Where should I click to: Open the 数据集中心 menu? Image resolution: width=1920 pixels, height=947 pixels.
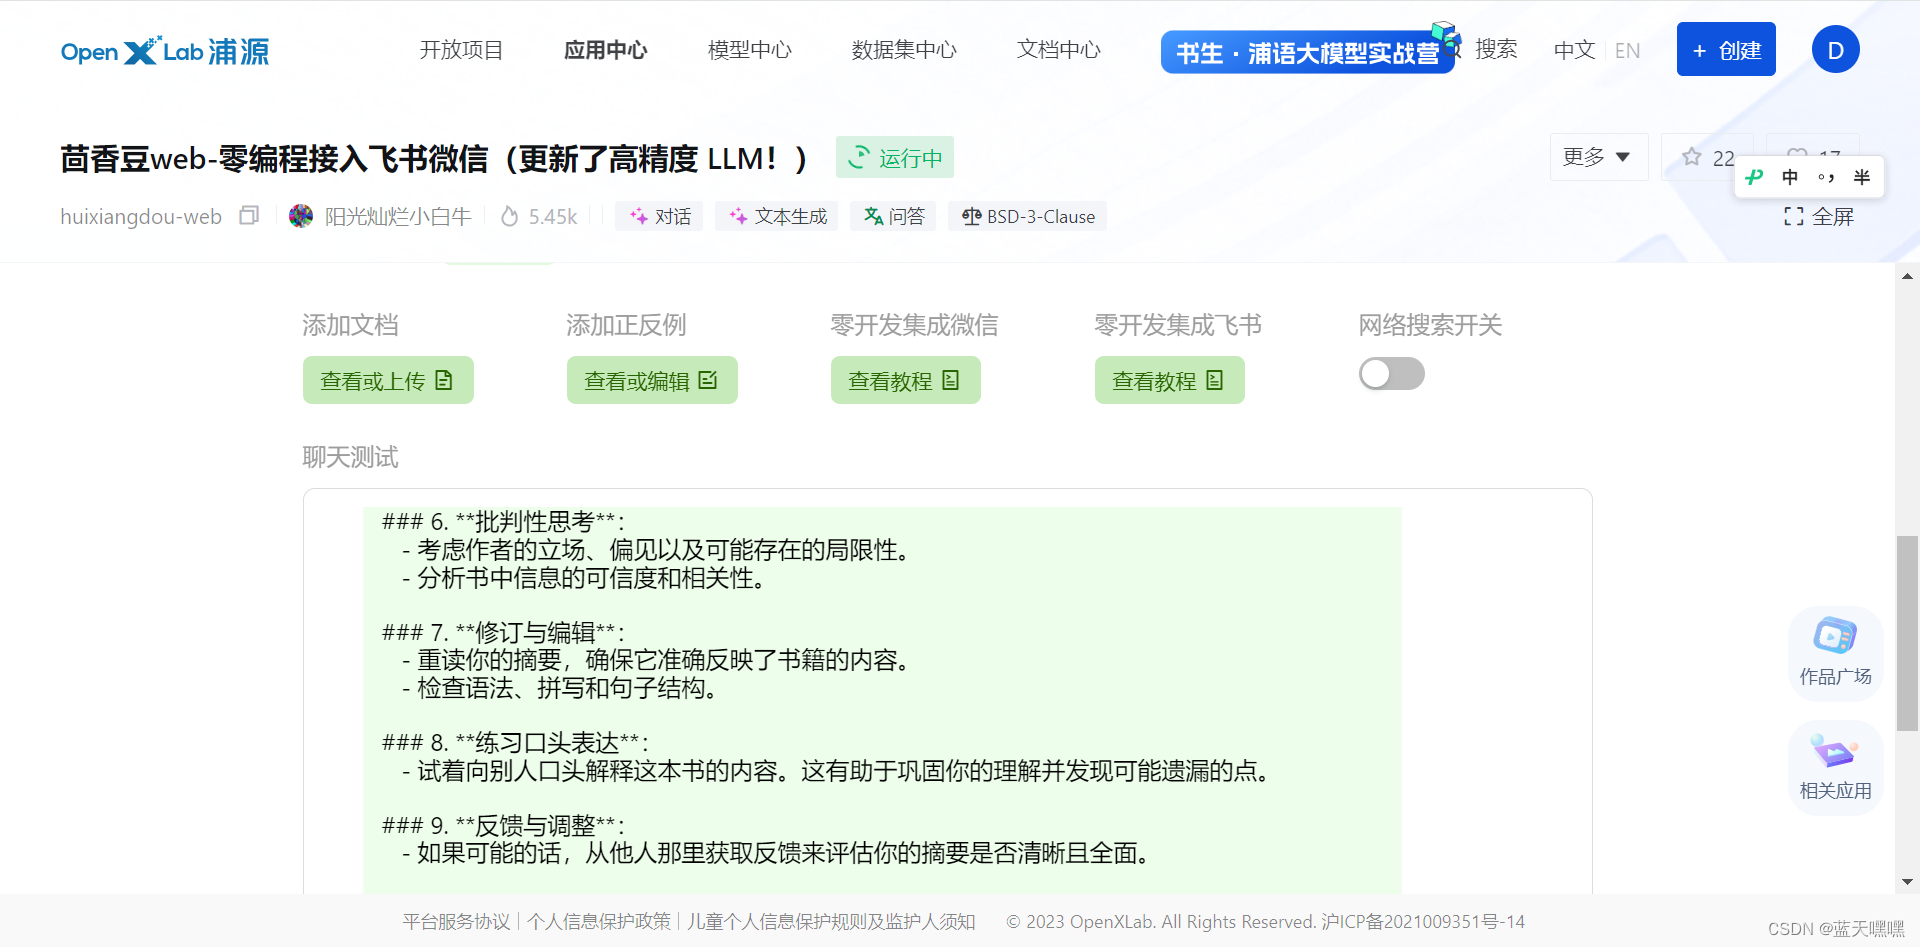point(904,50)
